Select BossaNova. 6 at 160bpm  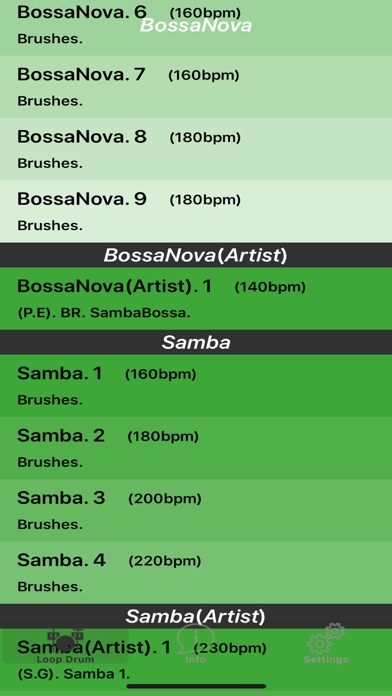click(196, 28)
